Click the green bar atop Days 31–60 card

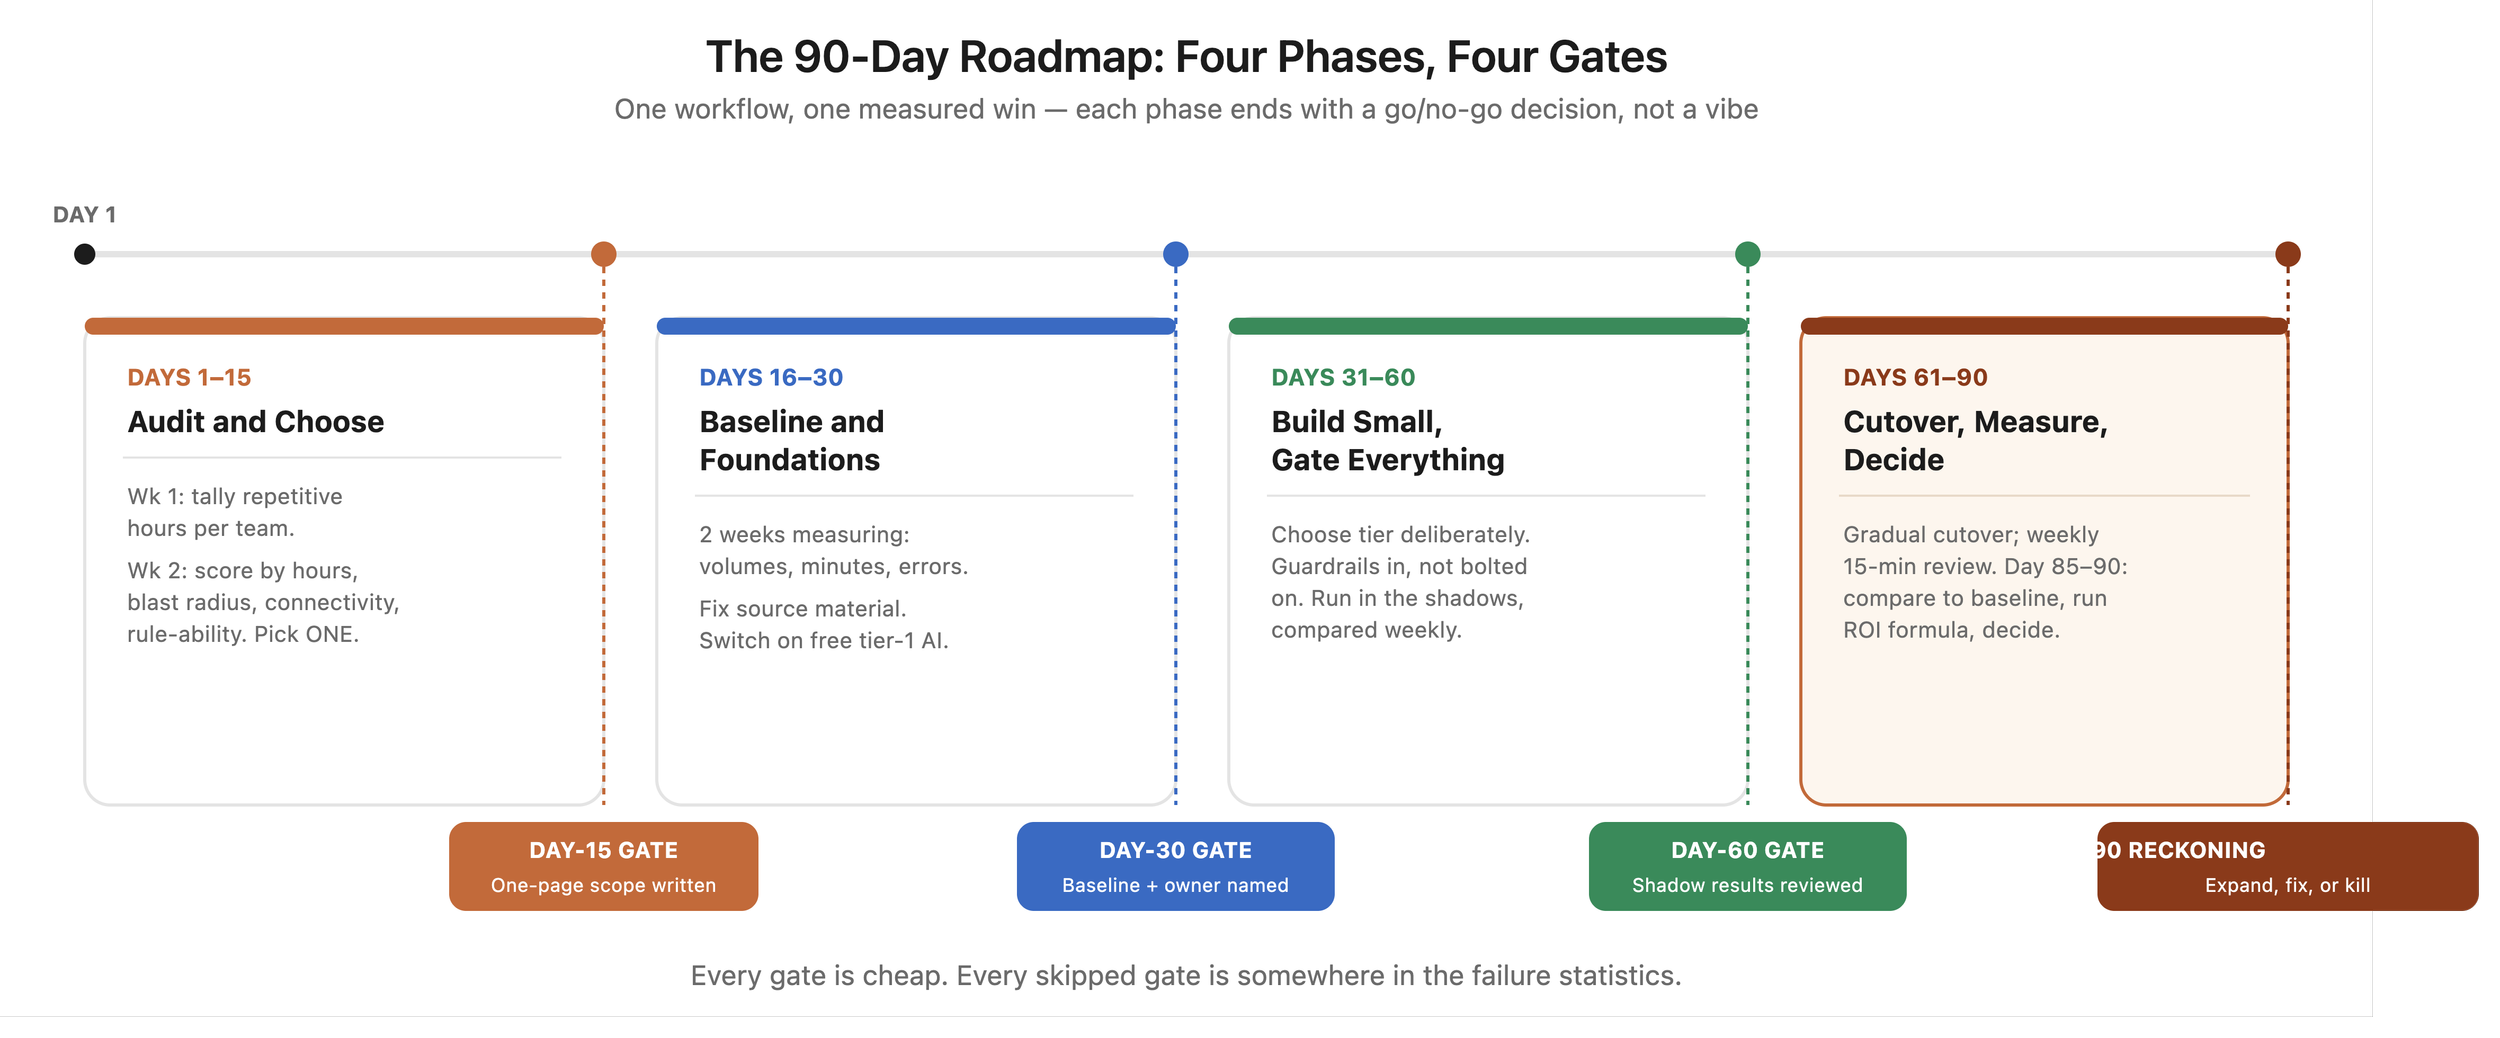click(1488, 326)
